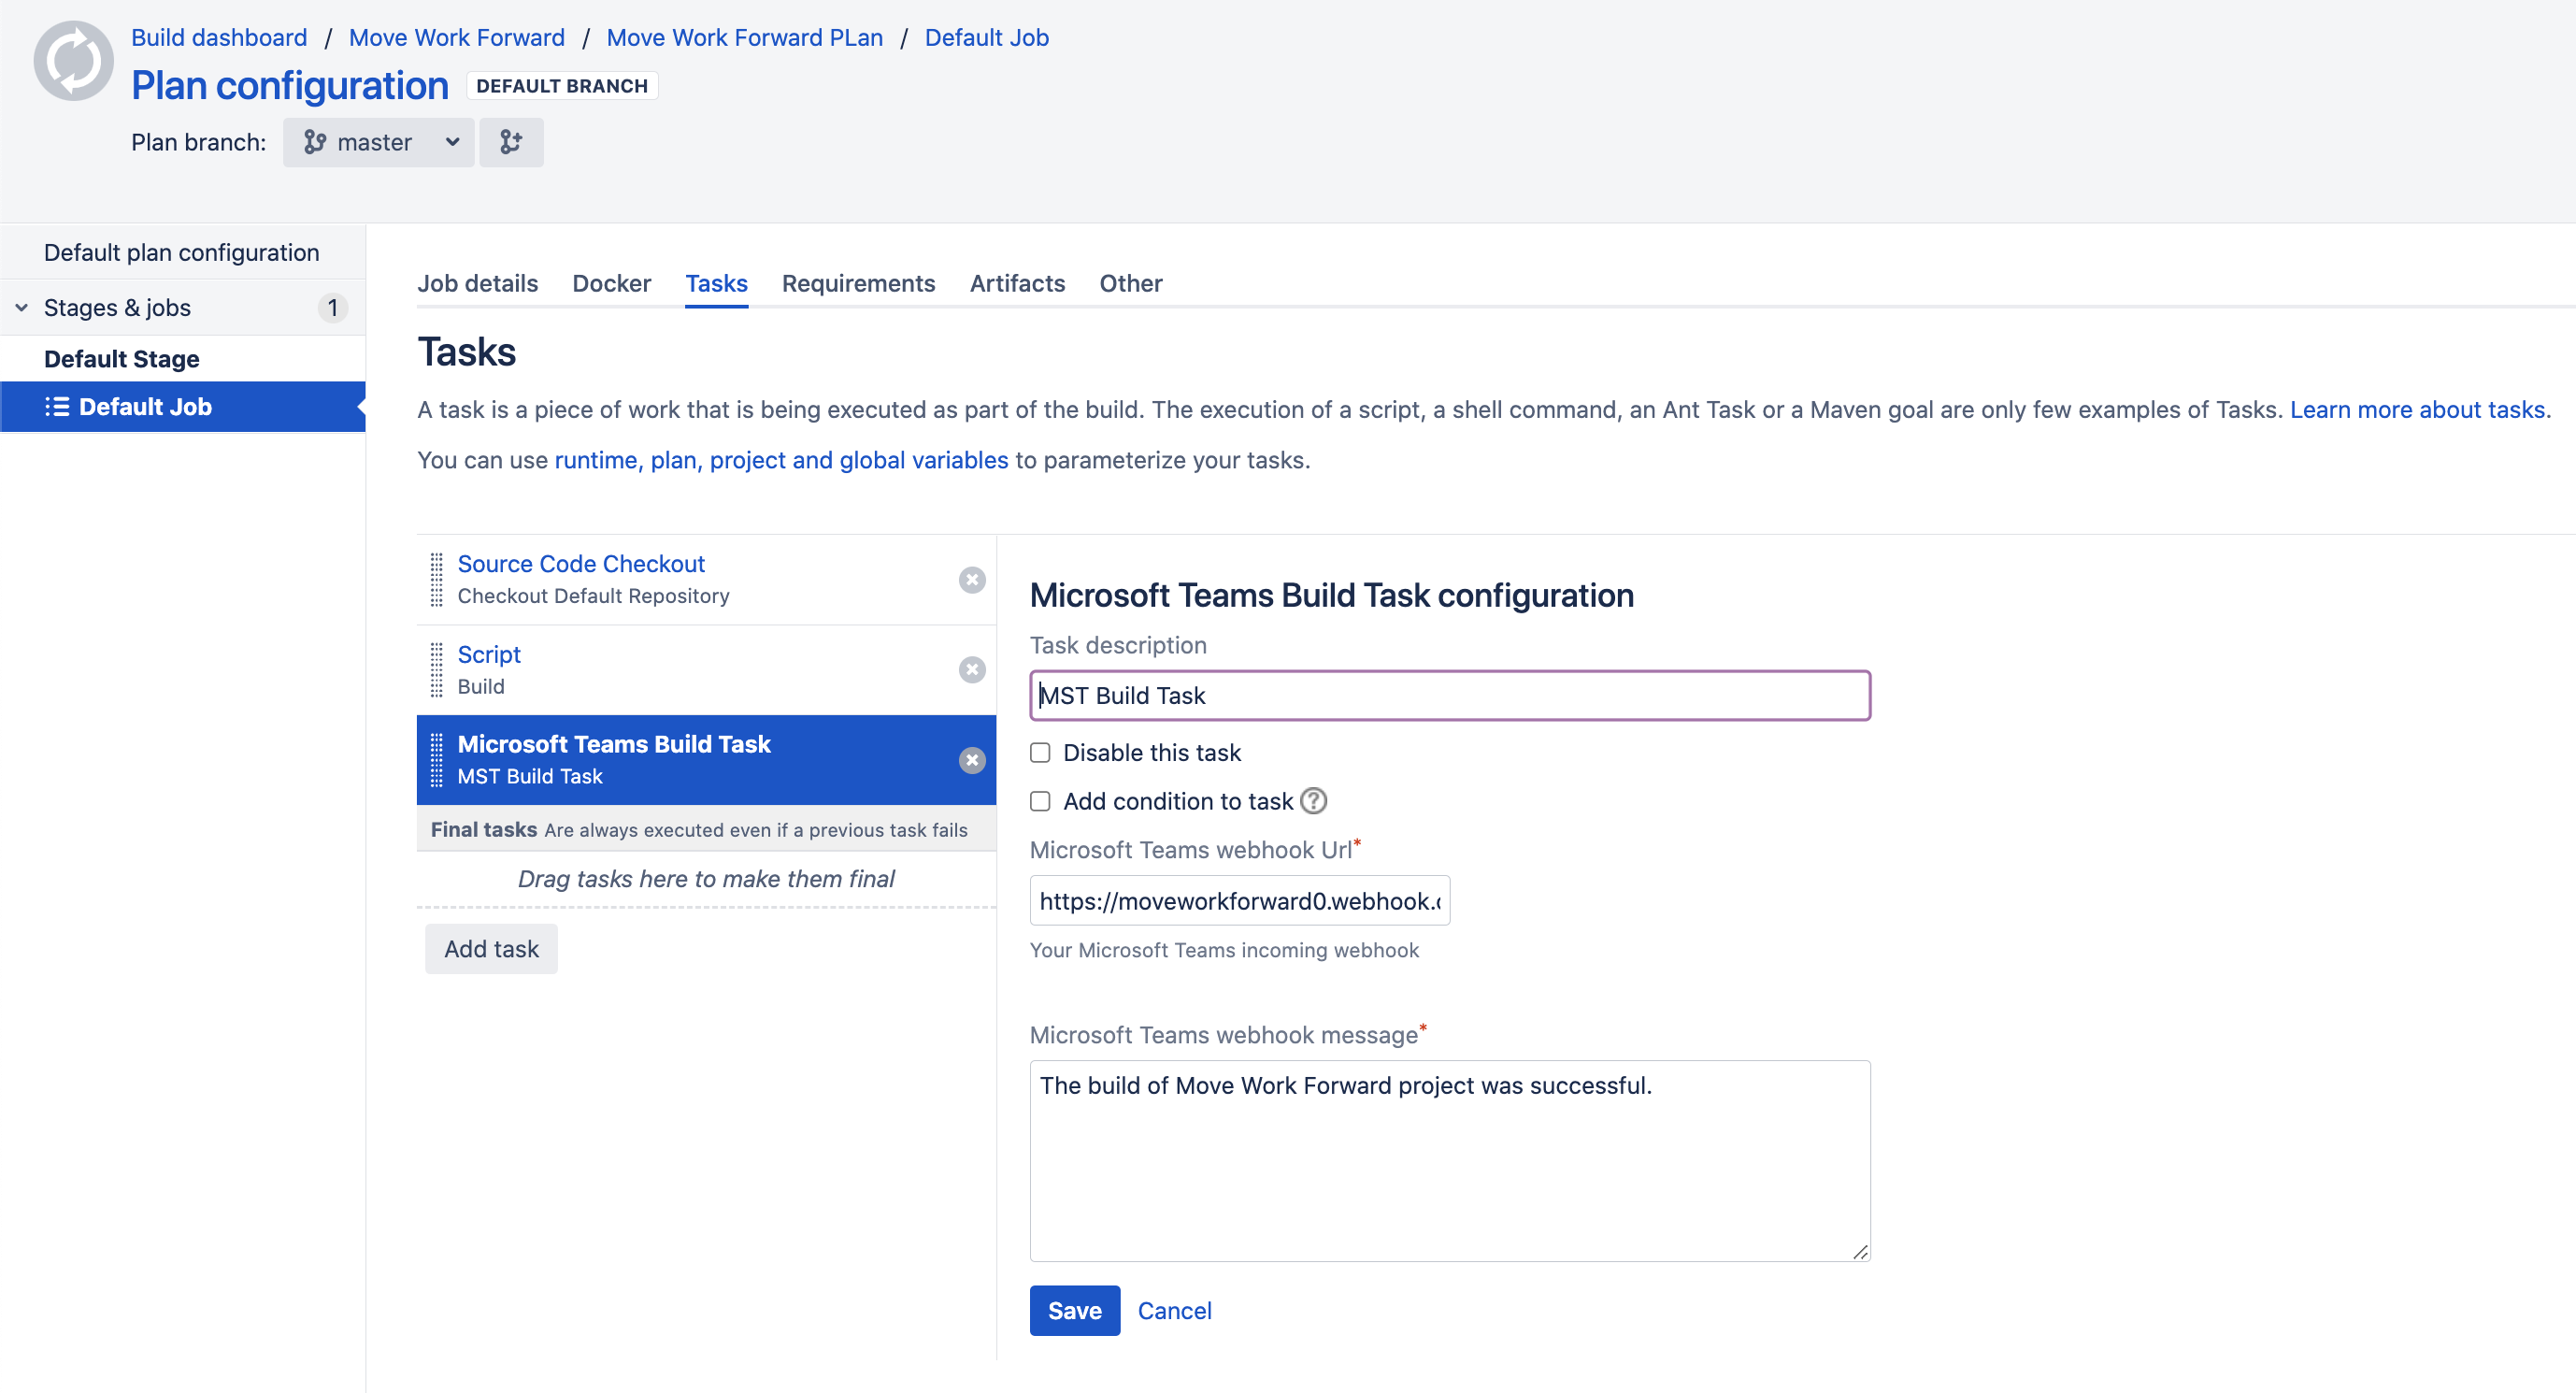This screenshot has height=1393, width=2576.
Task: Click the list icon next to Default Job
Action: click(57, 406)
